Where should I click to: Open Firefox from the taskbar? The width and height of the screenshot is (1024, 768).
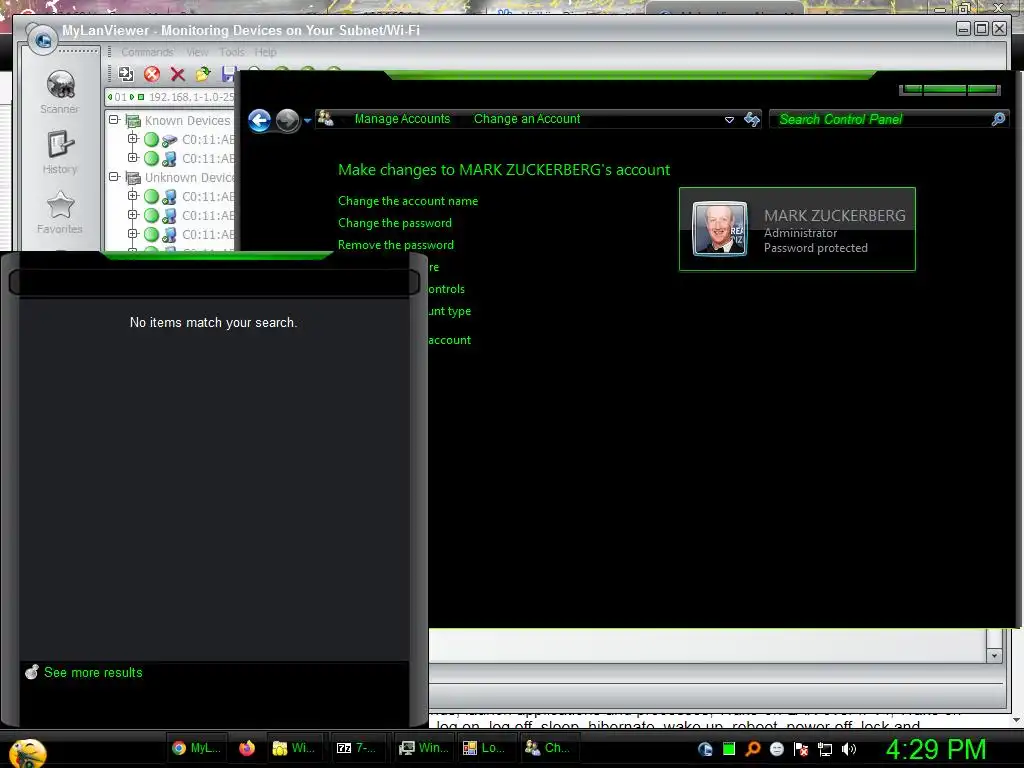(x=247, y=748)
